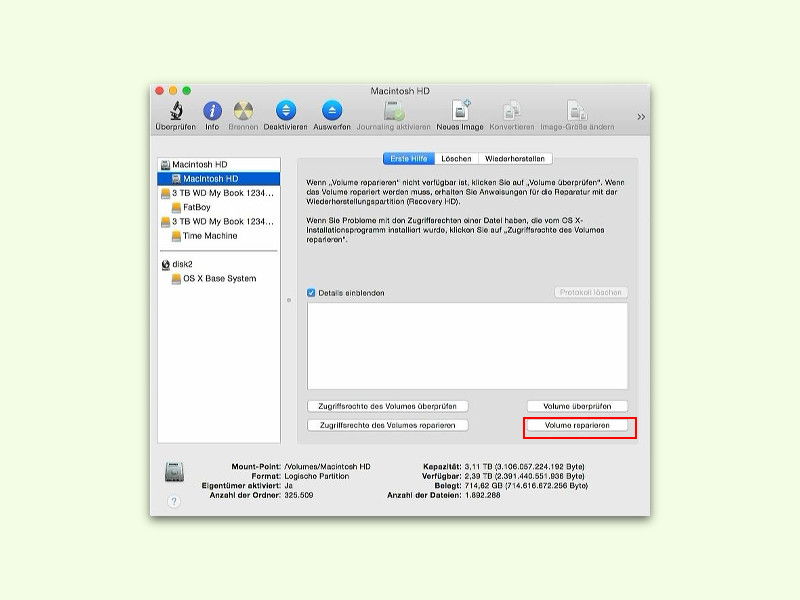
Task: Click the Brennen disc icon
Action: (x=243, y=111)
